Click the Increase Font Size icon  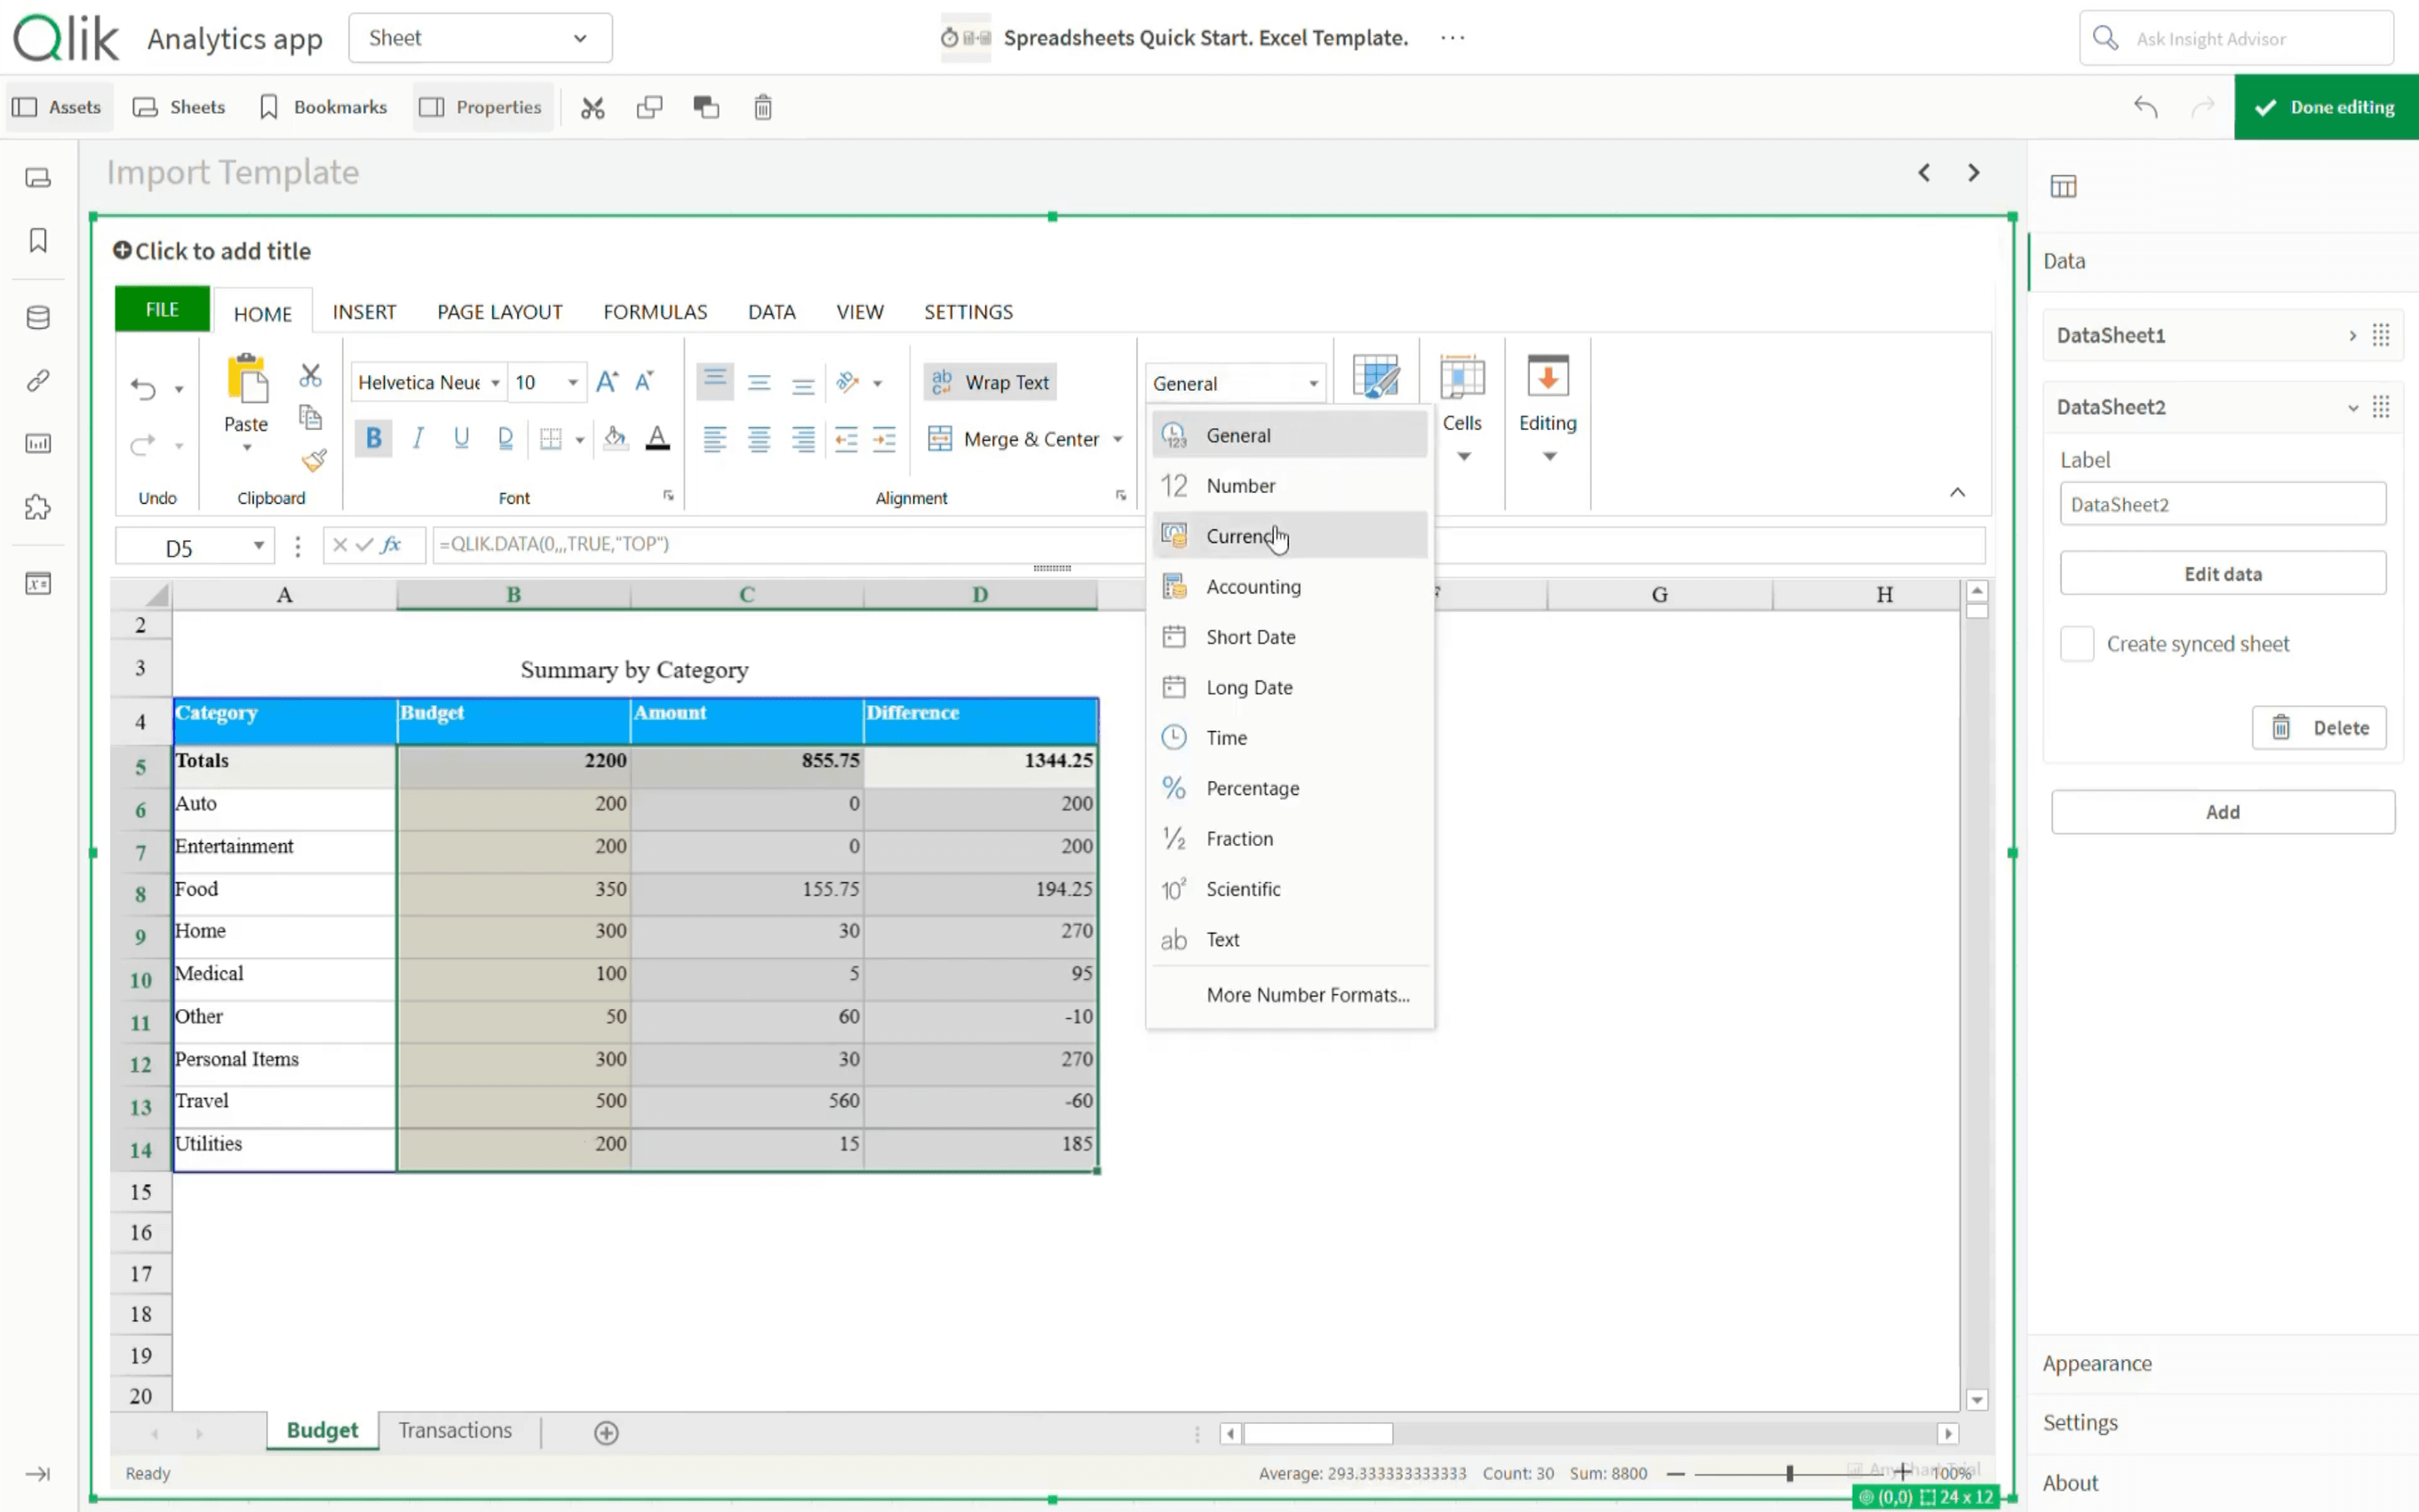pos(606,382)
